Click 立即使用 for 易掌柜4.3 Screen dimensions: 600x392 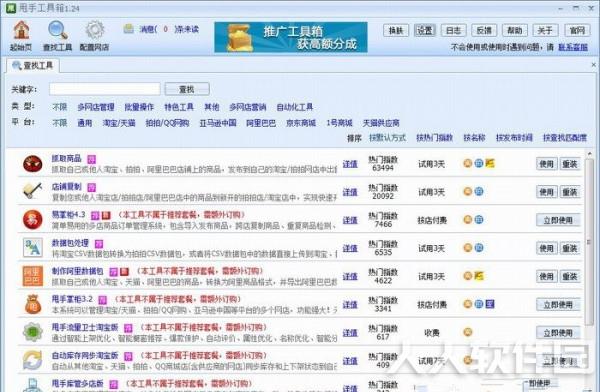click(x=558, y=220)
